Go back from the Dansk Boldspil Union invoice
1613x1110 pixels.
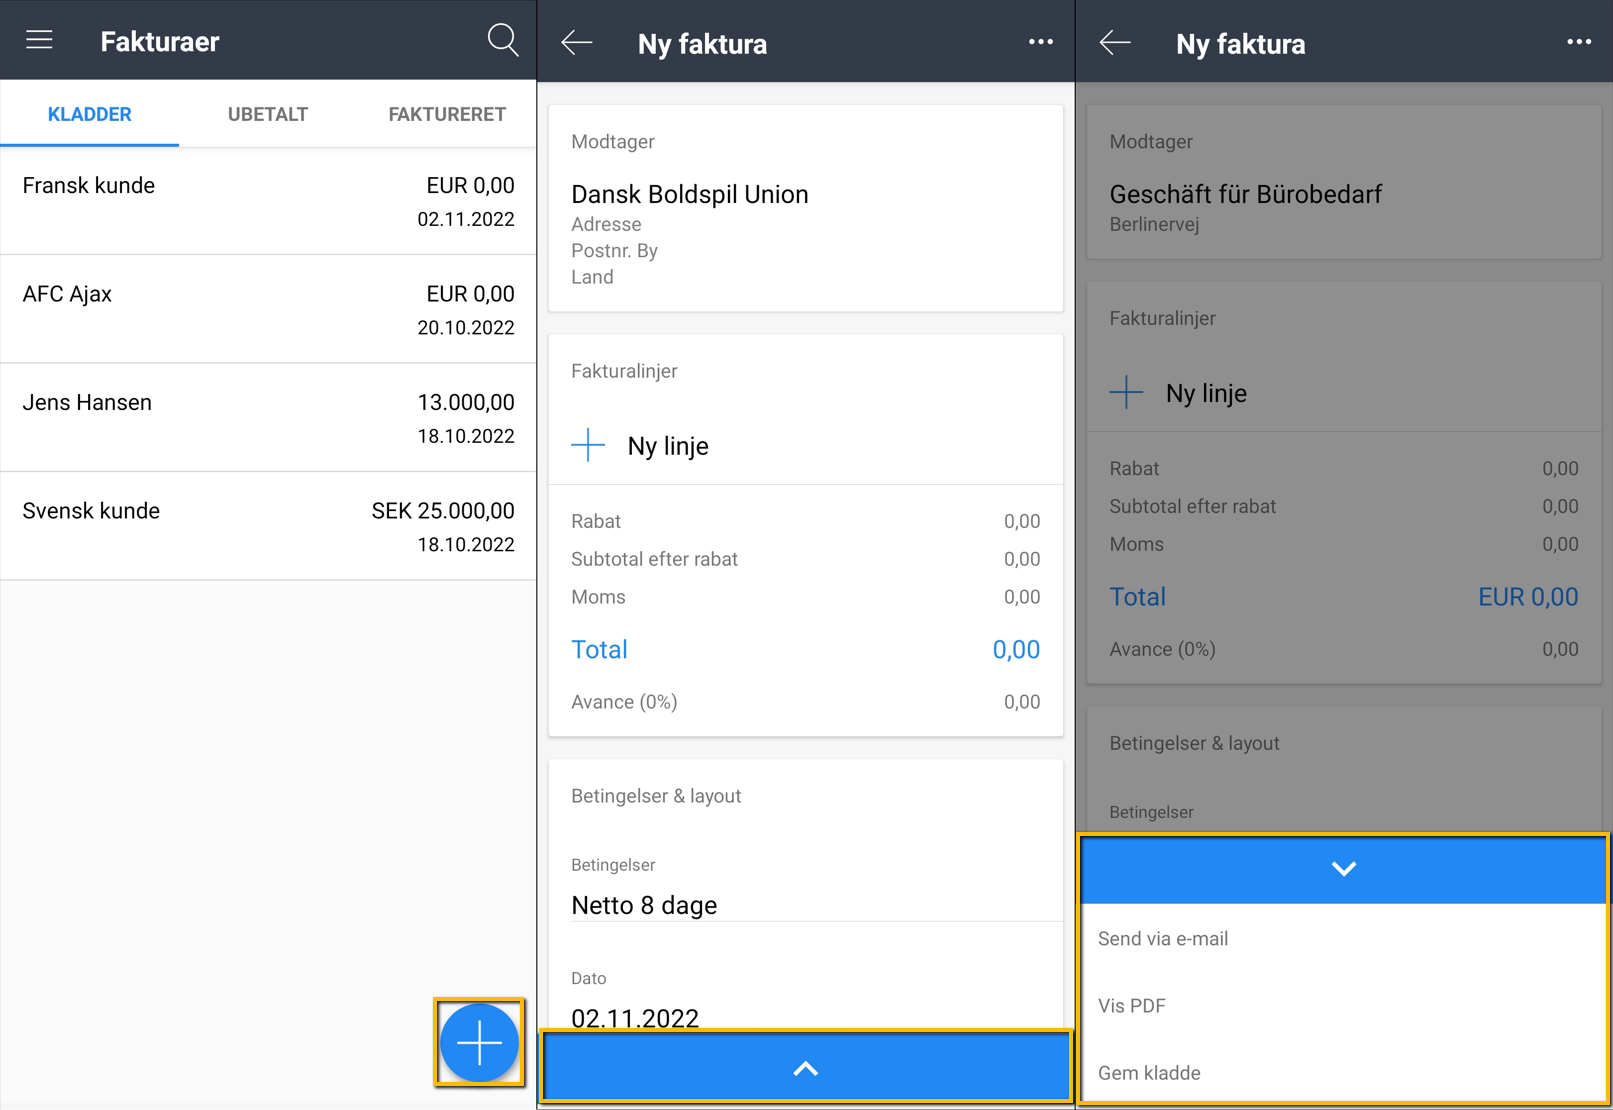click(x=577, y=43)
